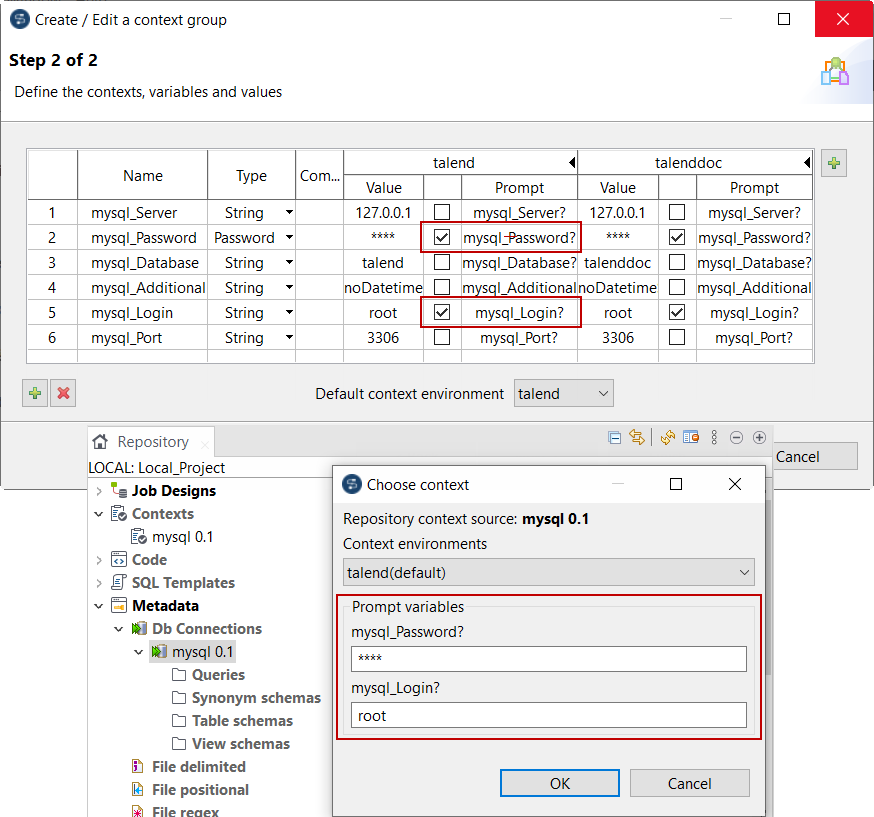This screenshot has height=817, width=874.
Task: Expand the Job Designs tree node
Action: click(99, 491)
